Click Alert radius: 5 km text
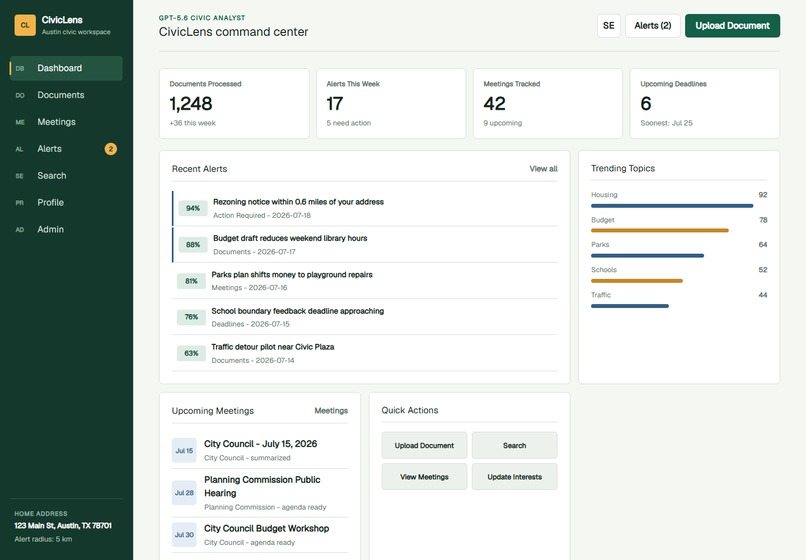 pos(43,539)
